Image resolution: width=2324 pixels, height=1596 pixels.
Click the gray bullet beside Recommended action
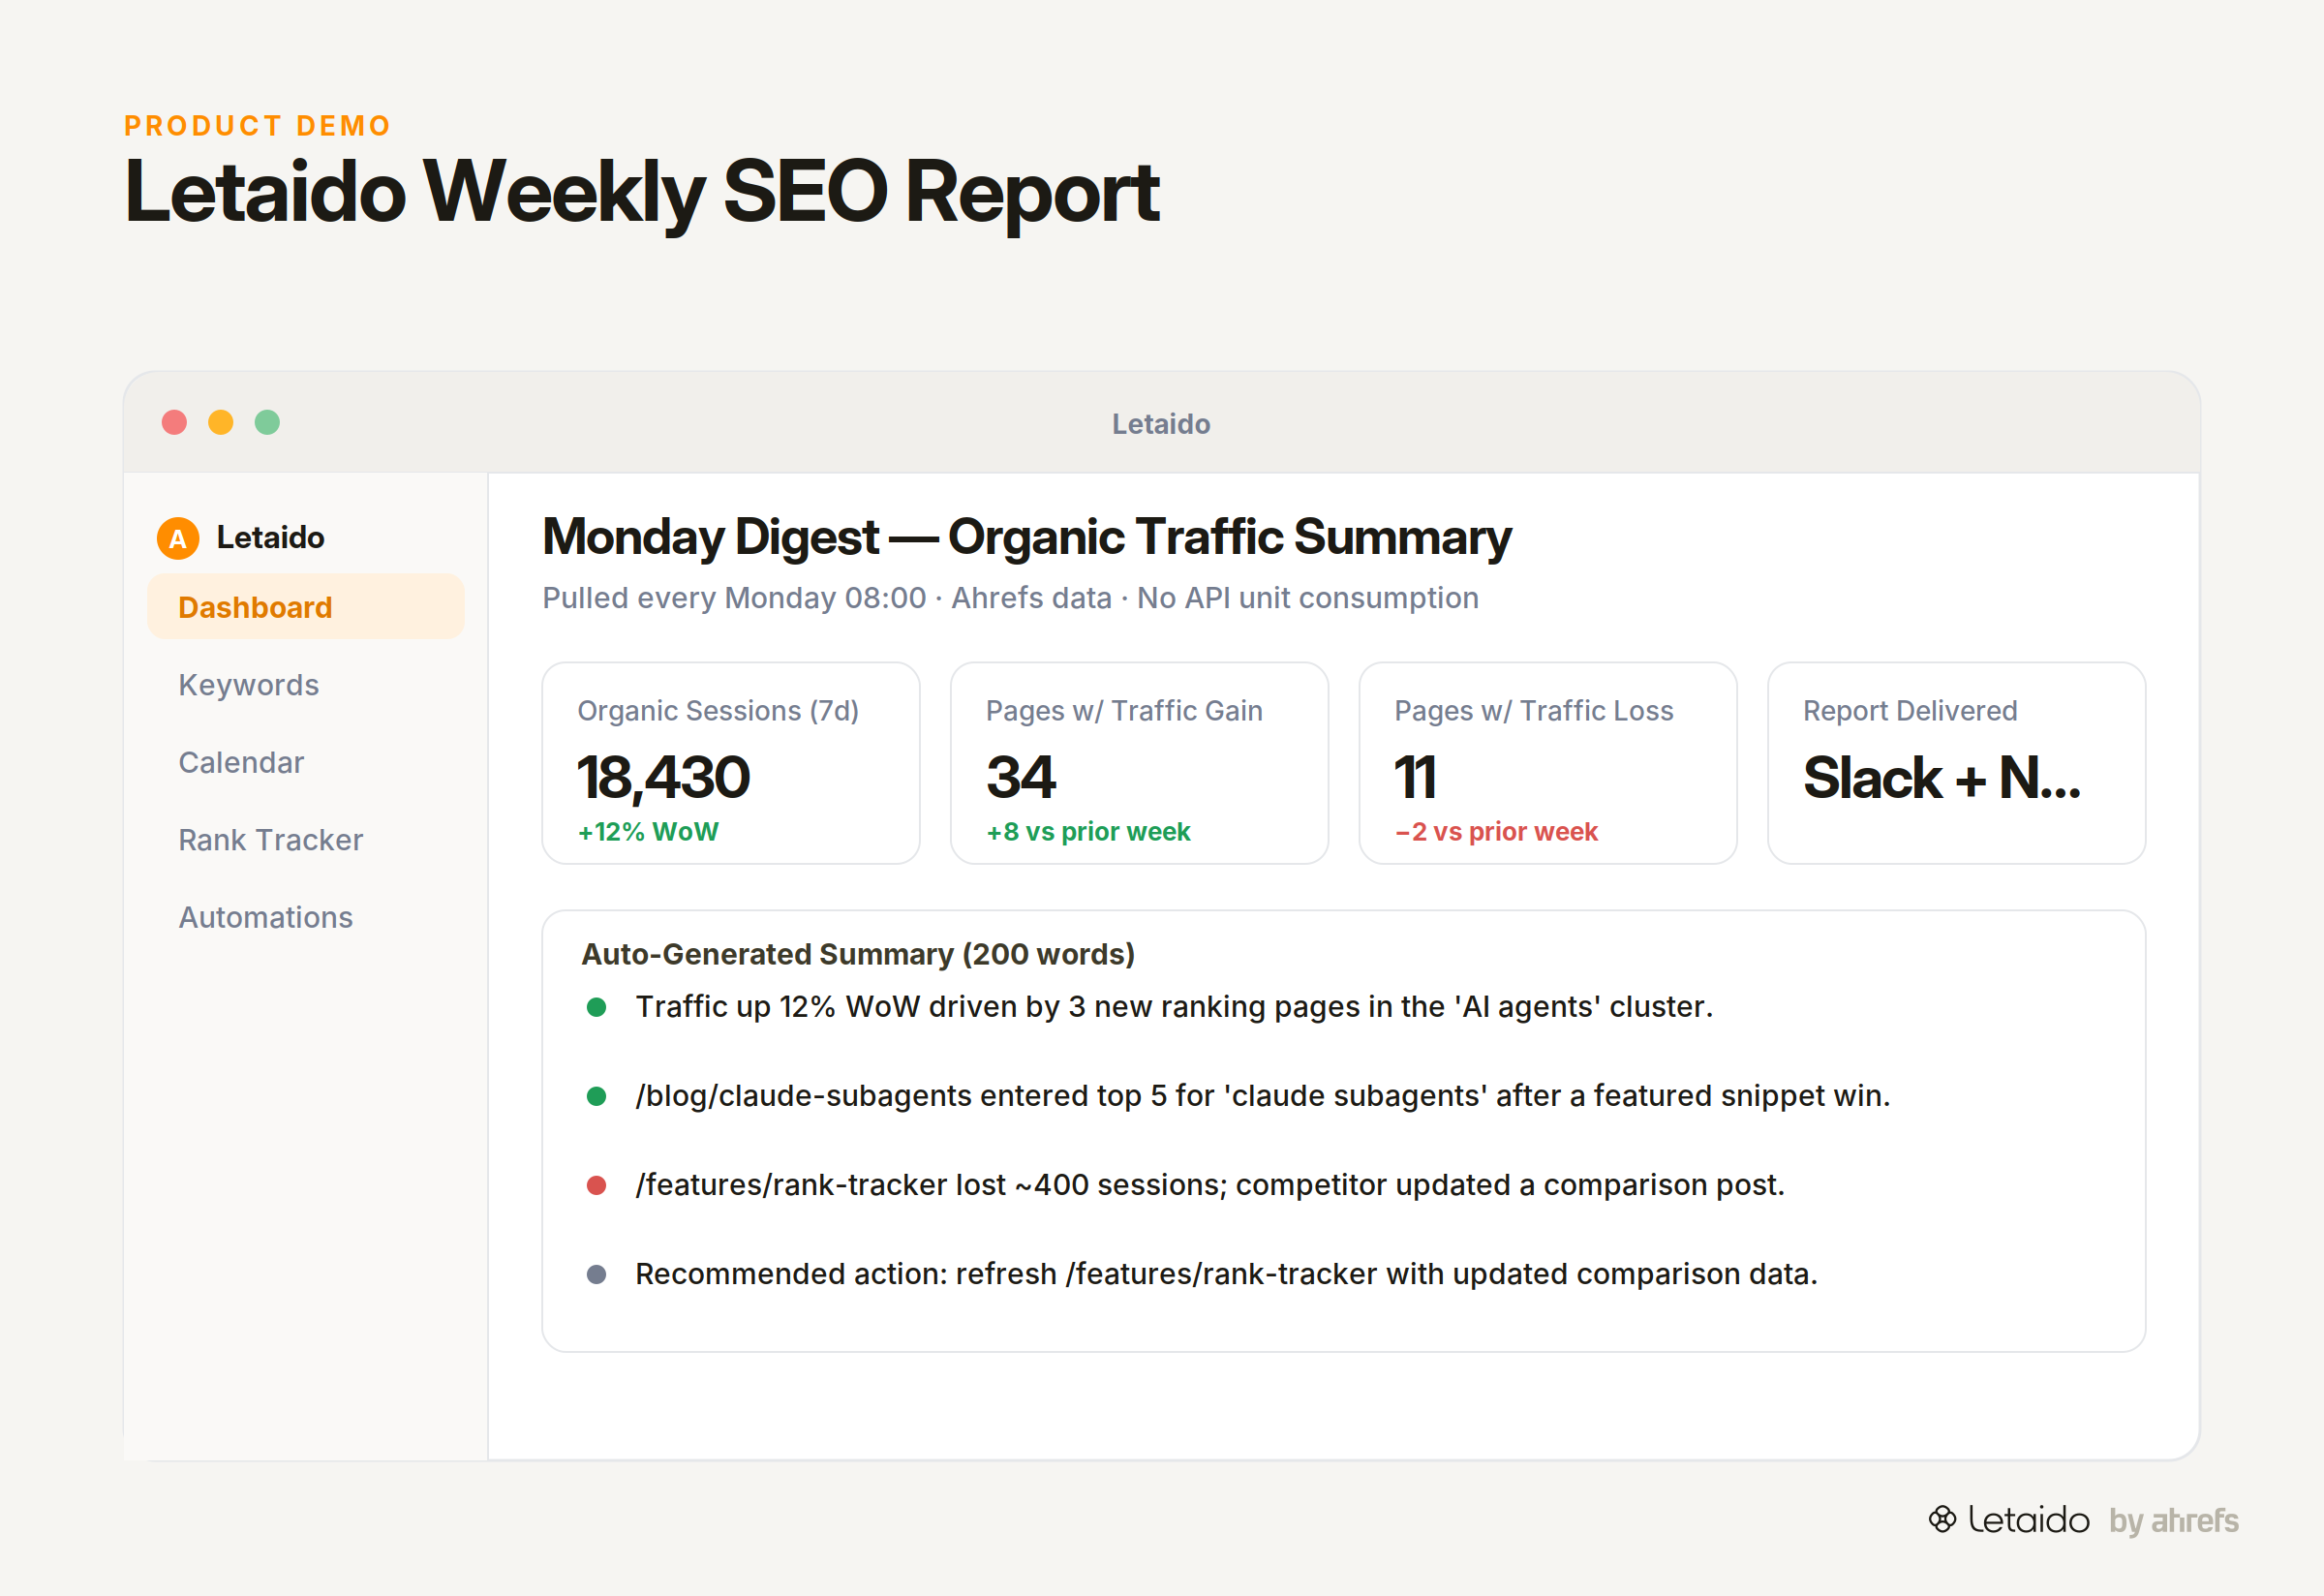(x=596, y=1274)
